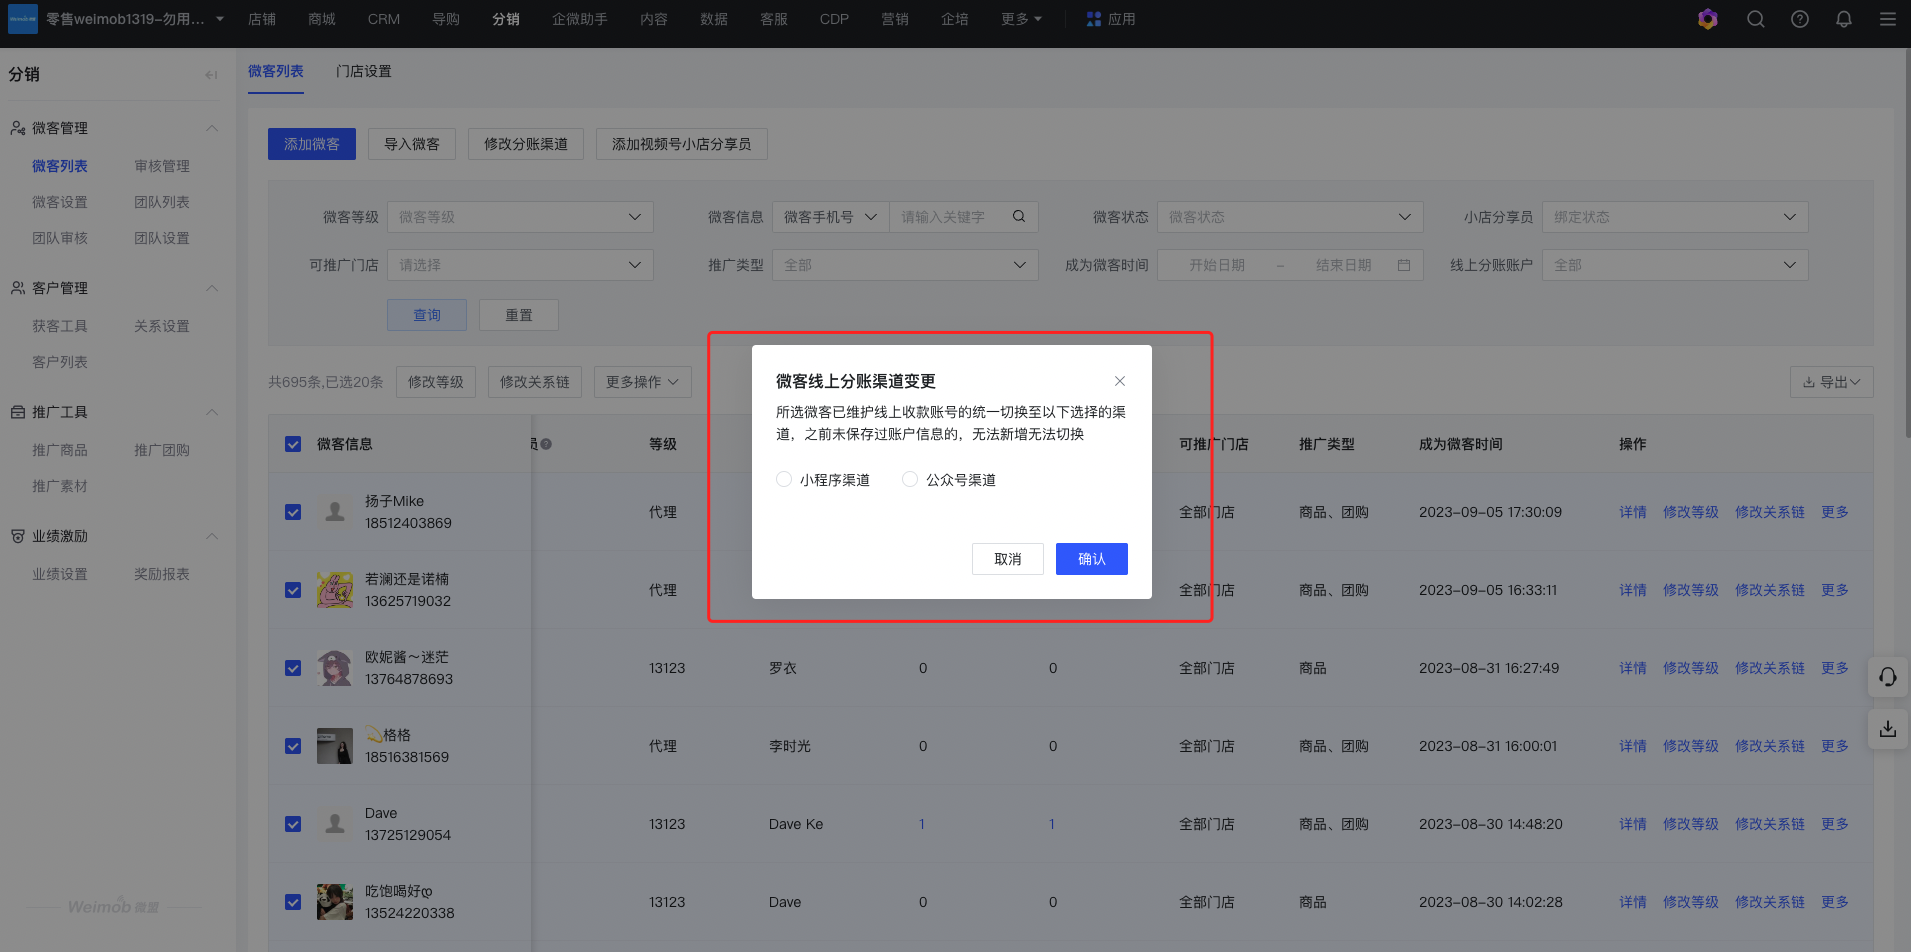Open the help question-mark icon
This screenshot has width=1911, height=952.
pos(1799,19)
